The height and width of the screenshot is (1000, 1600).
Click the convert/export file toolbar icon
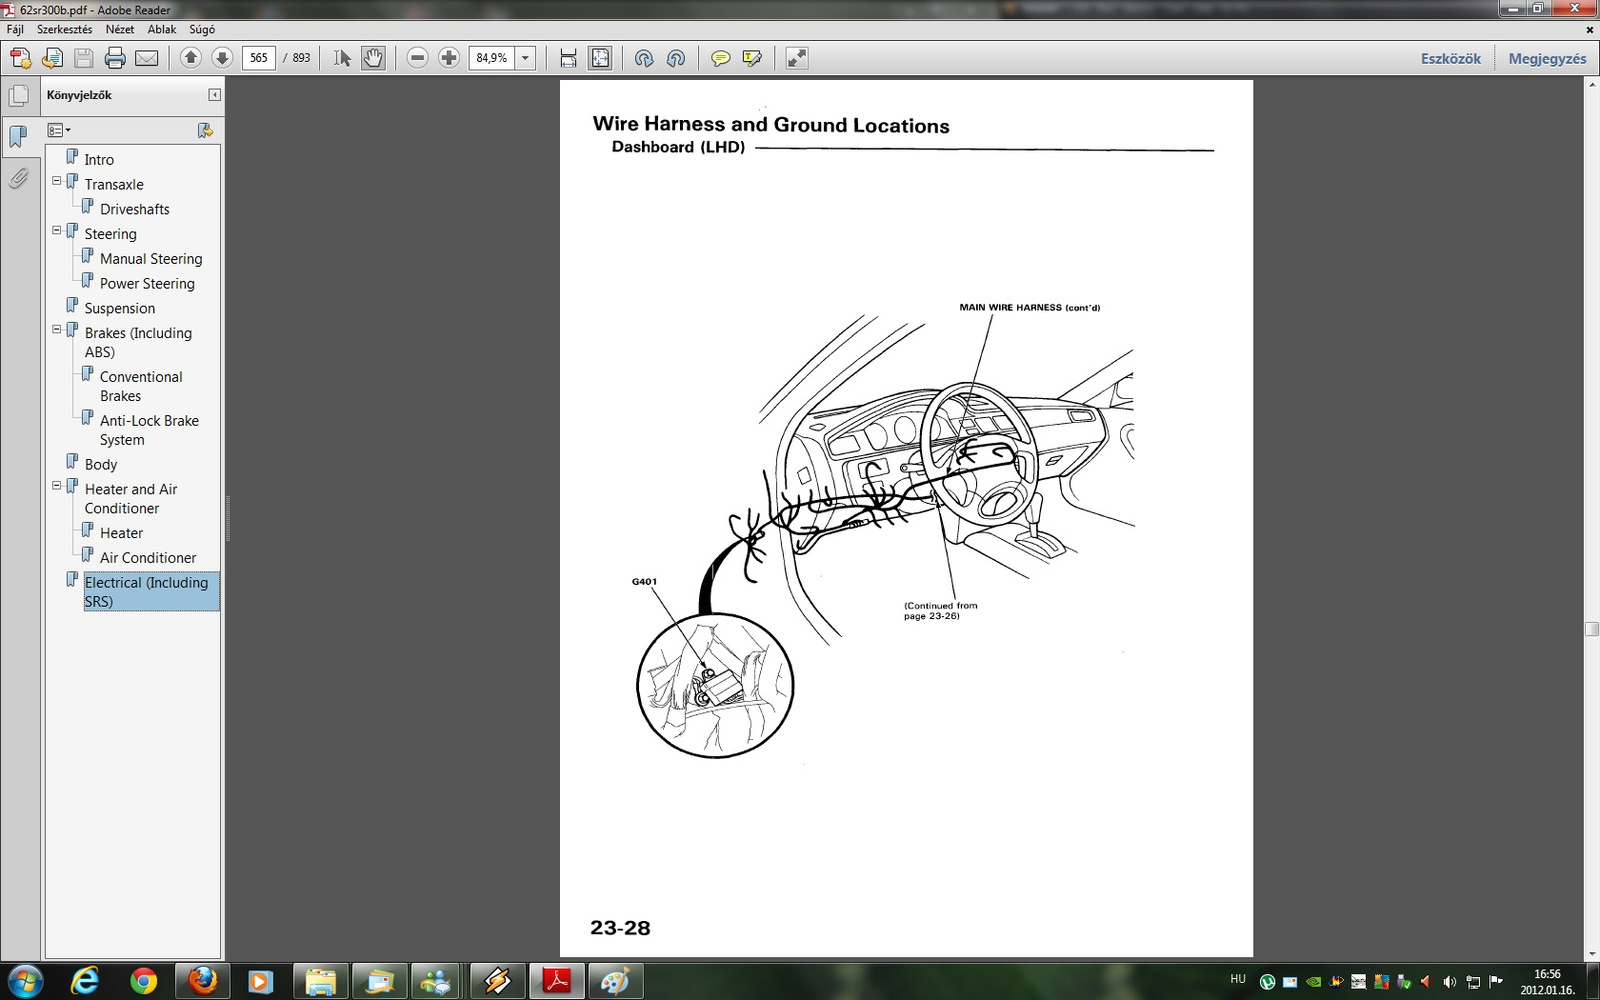tap(53, 58)
